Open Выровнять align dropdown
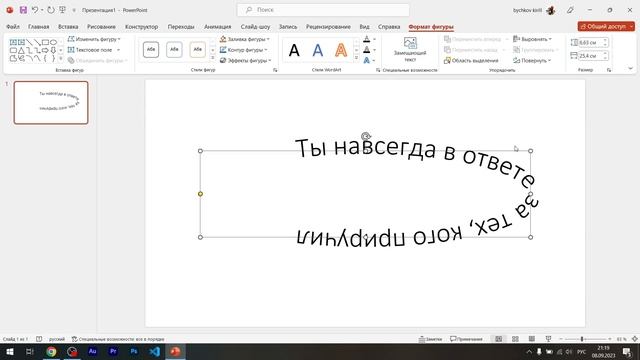This screenshot has height=360, width=640. pos(532,39)
